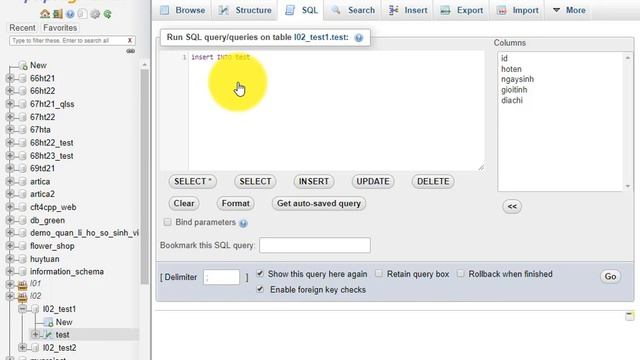Open the settings gear icon in sidebar
This screenshot has width=640, height=360.
click(x=95, y=14)
